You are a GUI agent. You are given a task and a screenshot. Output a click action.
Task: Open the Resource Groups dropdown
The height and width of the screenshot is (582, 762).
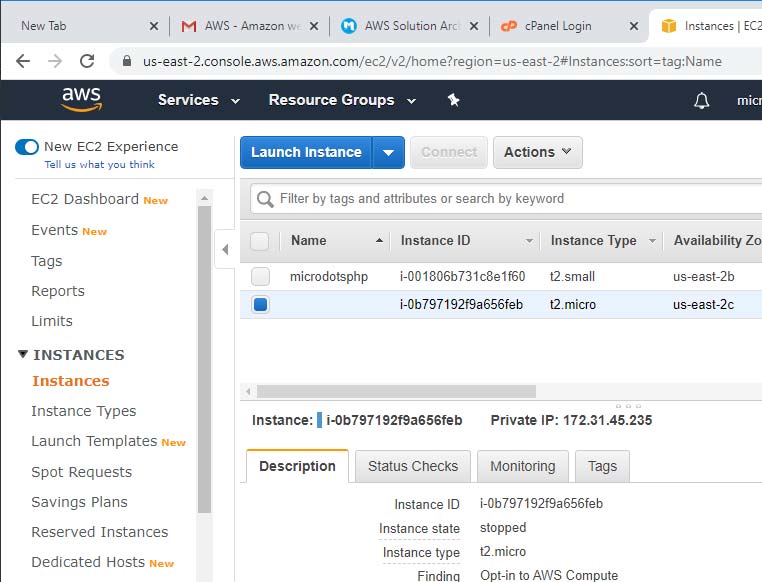point(342,100)
